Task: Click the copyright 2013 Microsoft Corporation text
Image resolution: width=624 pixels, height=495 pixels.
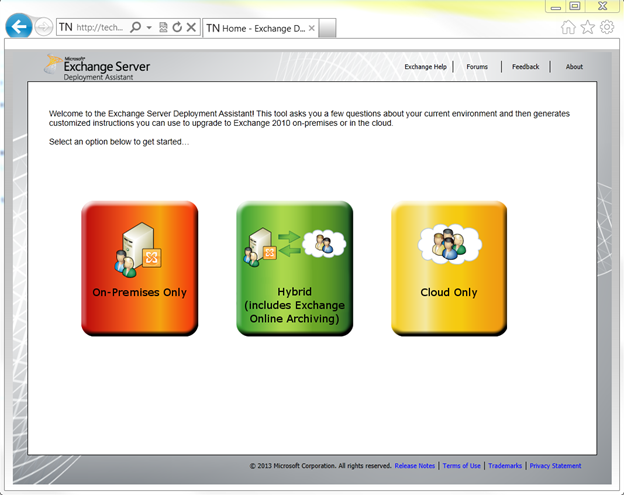Action: point(320,466)
